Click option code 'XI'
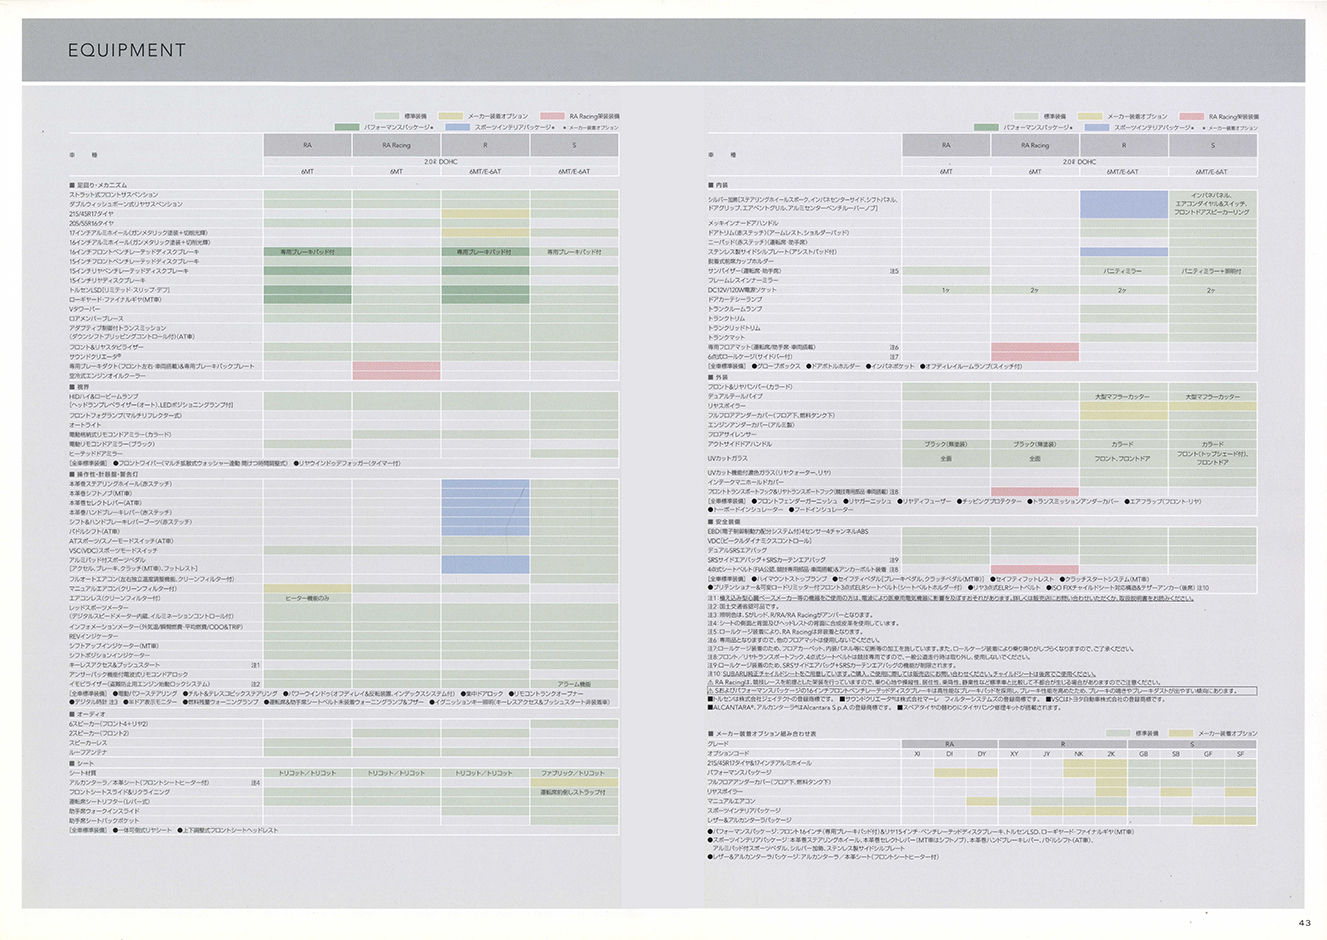This screenshot has width=1327, height=940. coord(917,753)
